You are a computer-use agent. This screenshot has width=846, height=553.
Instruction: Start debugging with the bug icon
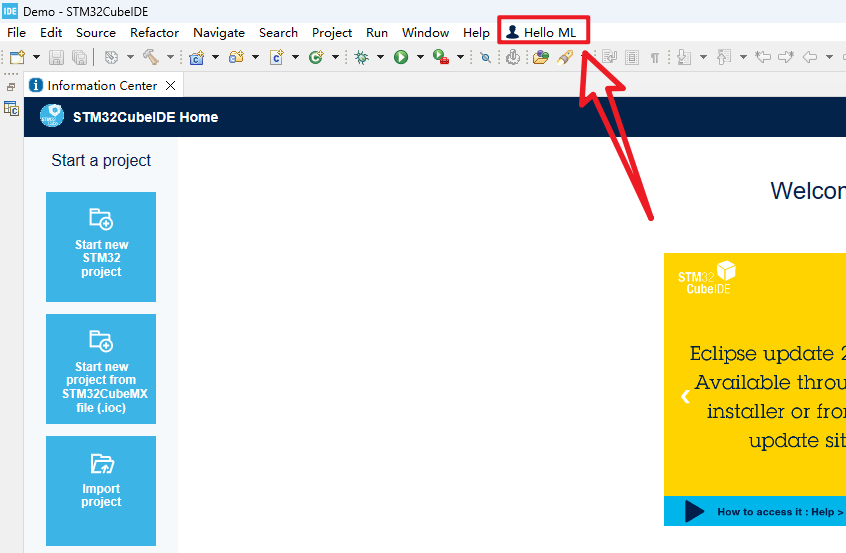tap(361, 57)
